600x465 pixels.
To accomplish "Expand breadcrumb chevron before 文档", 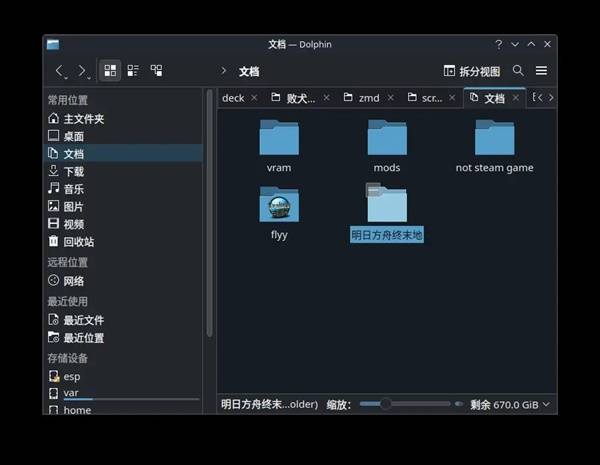I will 223,71.
